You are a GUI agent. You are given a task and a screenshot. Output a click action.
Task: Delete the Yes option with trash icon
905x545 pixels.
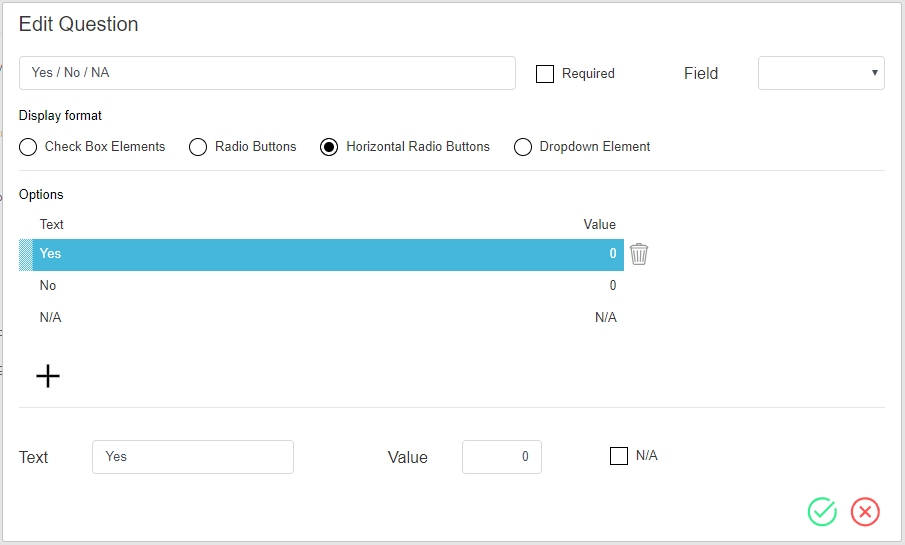pos(638,254)
